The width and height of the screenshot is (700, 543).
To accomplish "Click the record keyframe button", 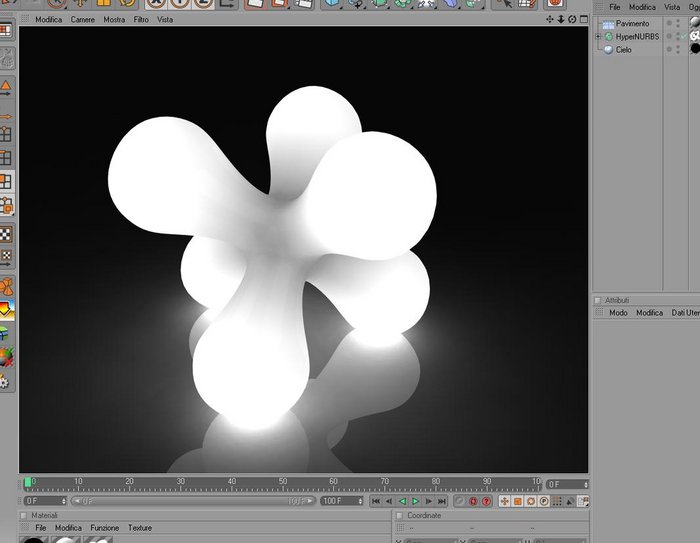I will tap(473, 501).
